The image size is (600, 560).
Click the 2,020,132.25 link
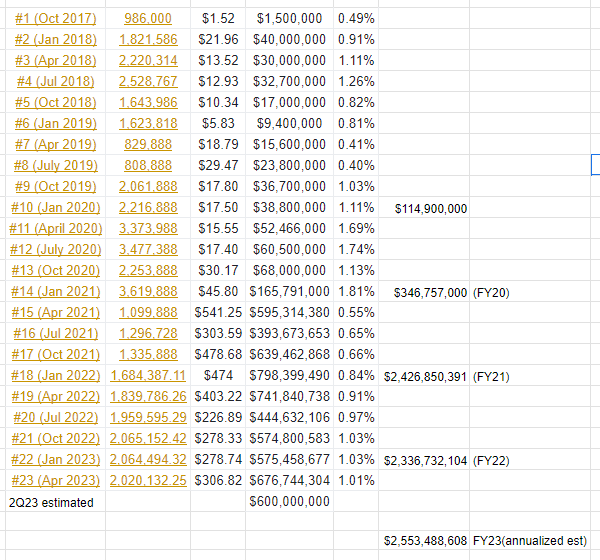point(148,481)
